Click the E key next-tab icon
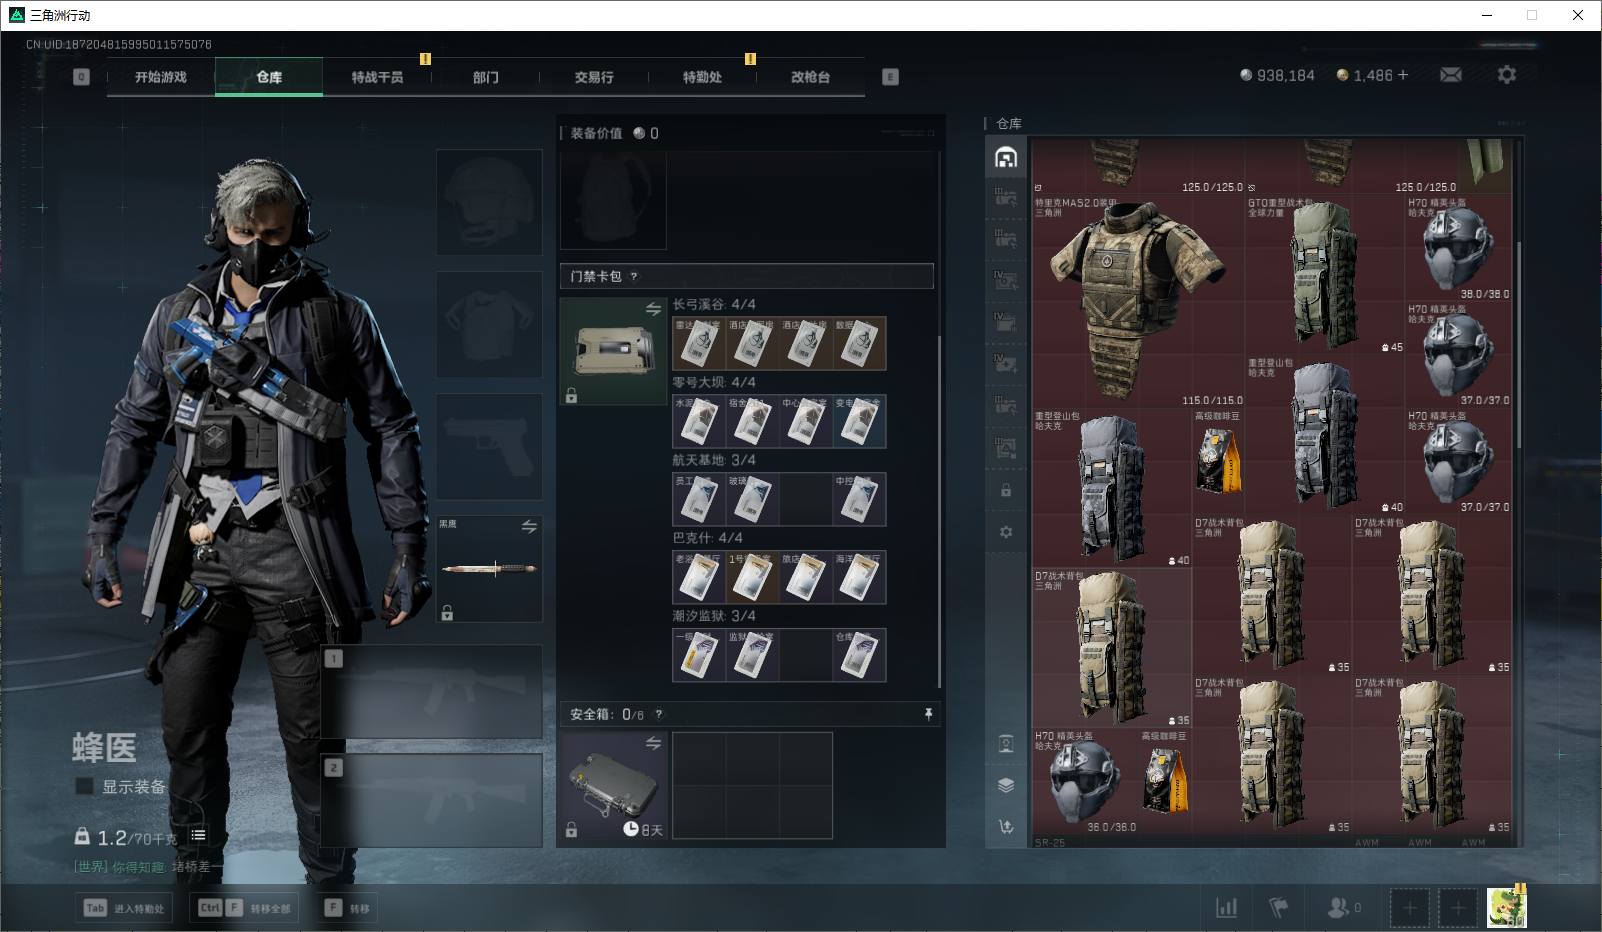1602x932 pixels. coord(890,77)
